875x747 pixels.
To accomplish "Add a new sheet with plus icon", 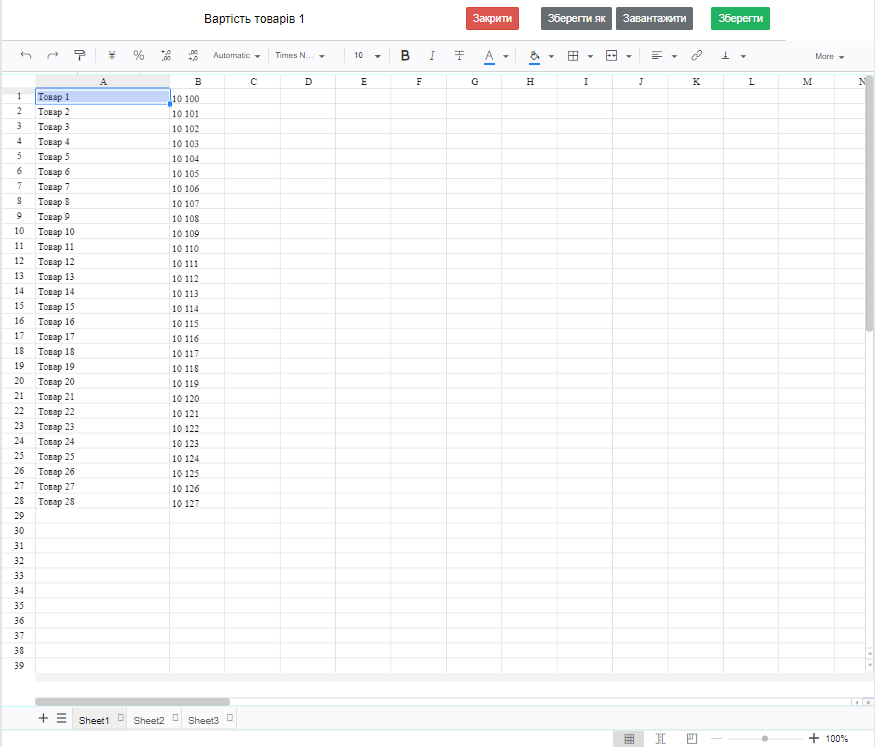I will point(43,718).
